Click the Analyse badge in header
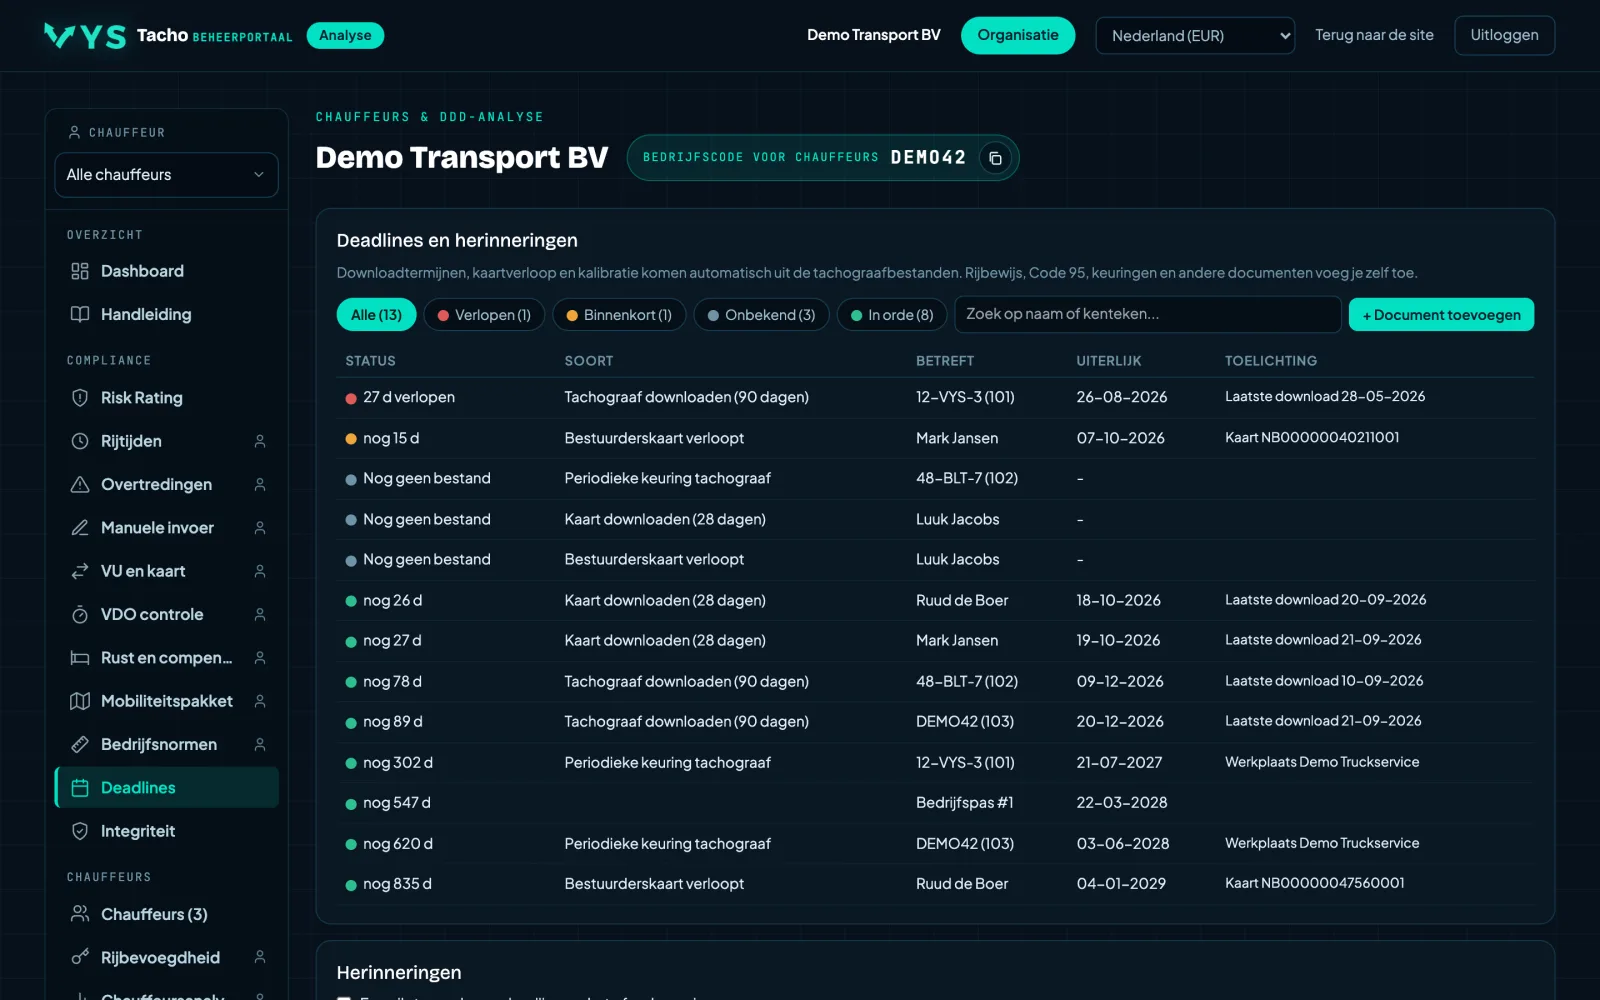1600x1000 pixels. (x=345, y=36)
